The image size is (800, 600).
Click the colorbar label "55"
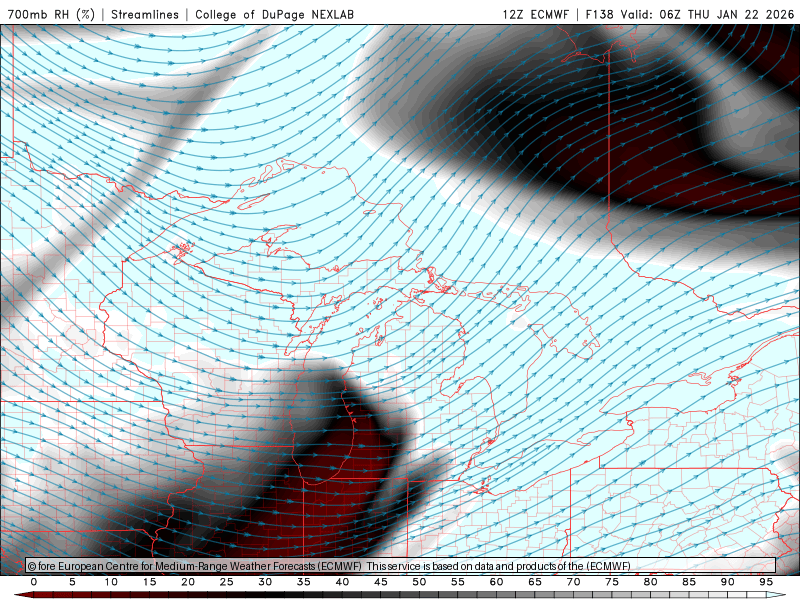(x=458, y=582)
